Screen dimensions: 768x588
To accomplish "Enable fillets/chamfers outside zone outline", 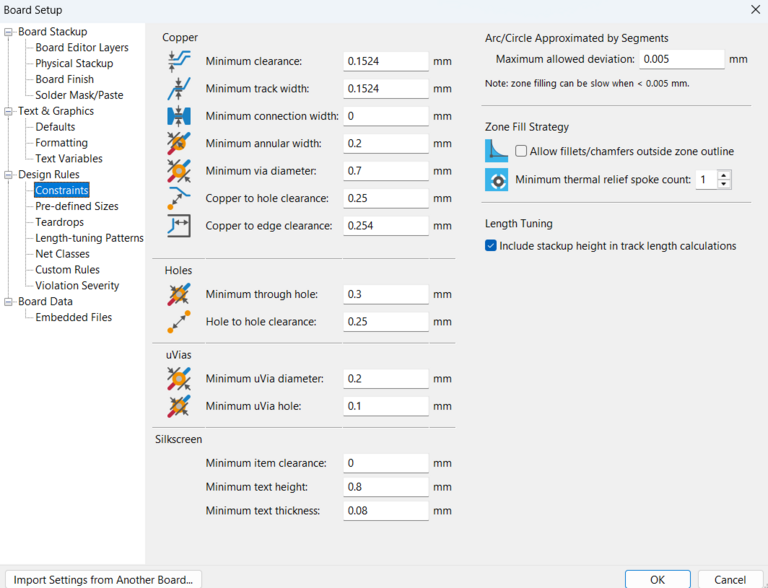I will [x=521, y=151].
